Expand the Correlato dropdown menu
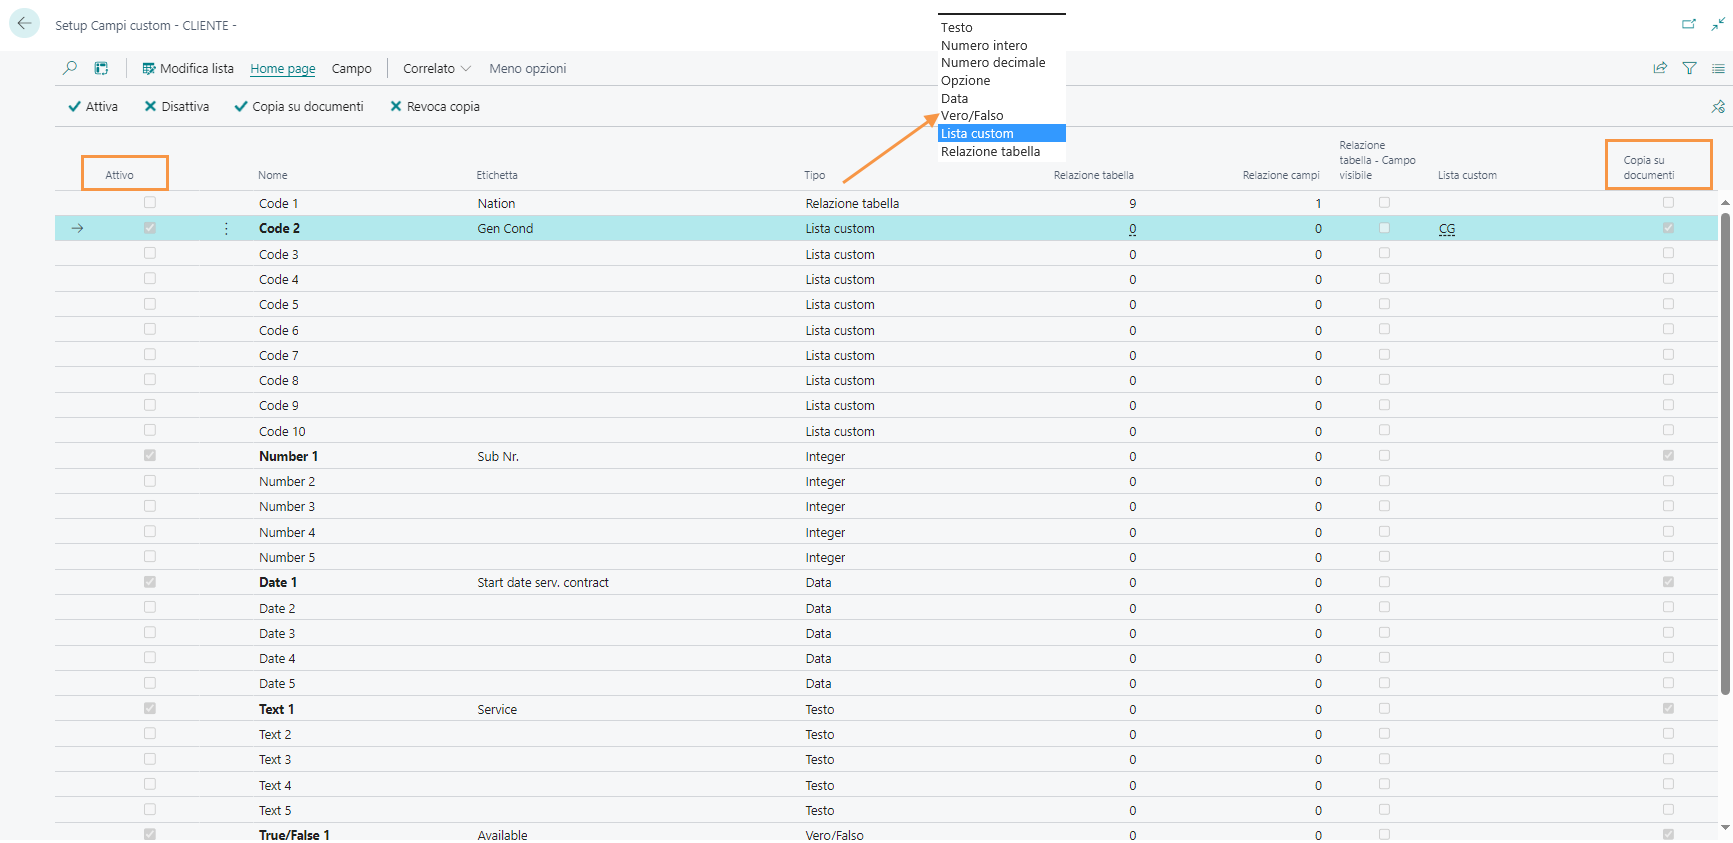The image size is (1733, 843). (x=436, y=68)
